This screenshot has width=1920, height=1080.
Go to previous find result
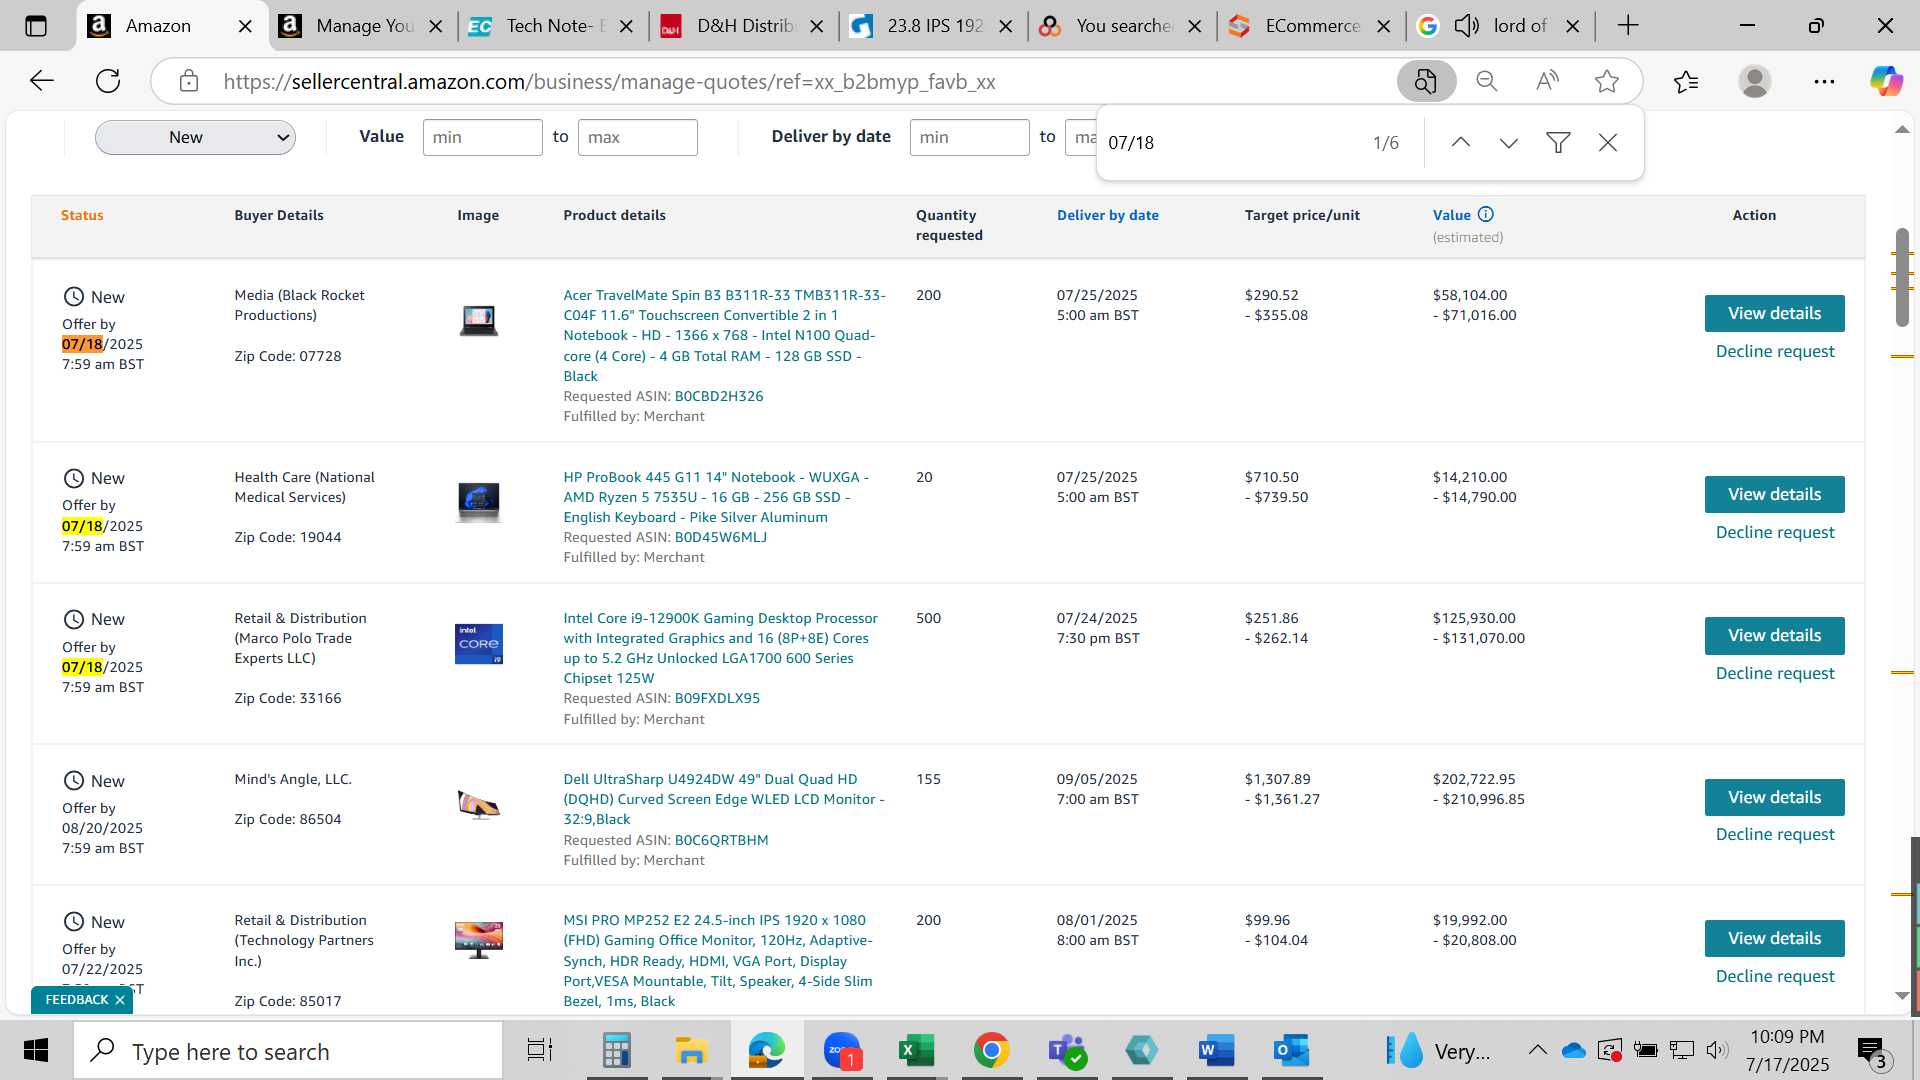tap(1461, 143)
